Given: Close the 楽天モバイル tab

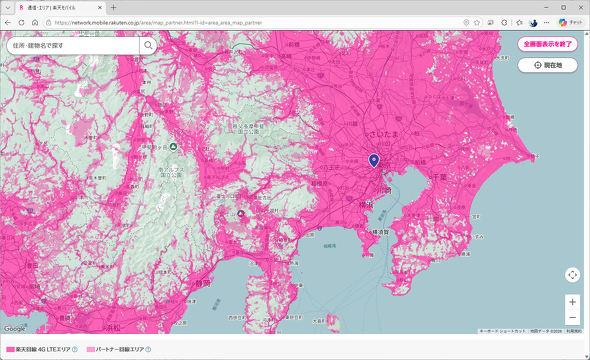Looking at the screenshot, I should [100, 8].
